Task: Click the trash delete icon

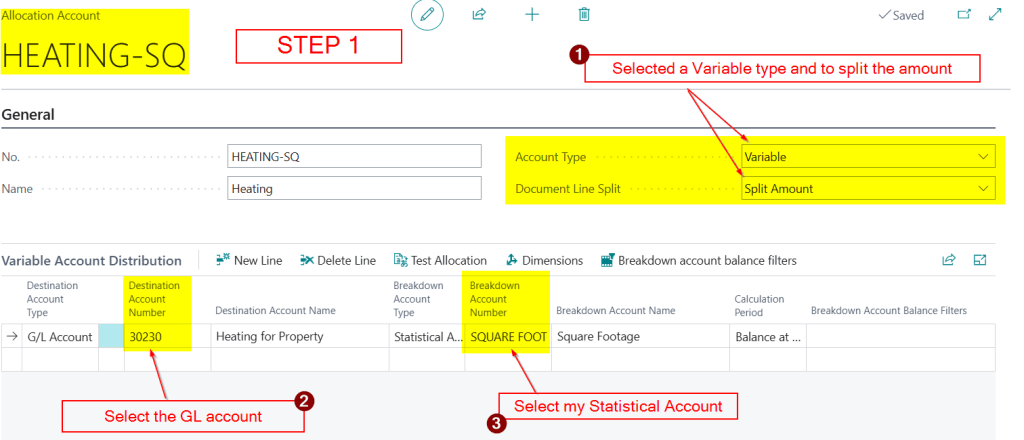Action: (x=584, y=15)
